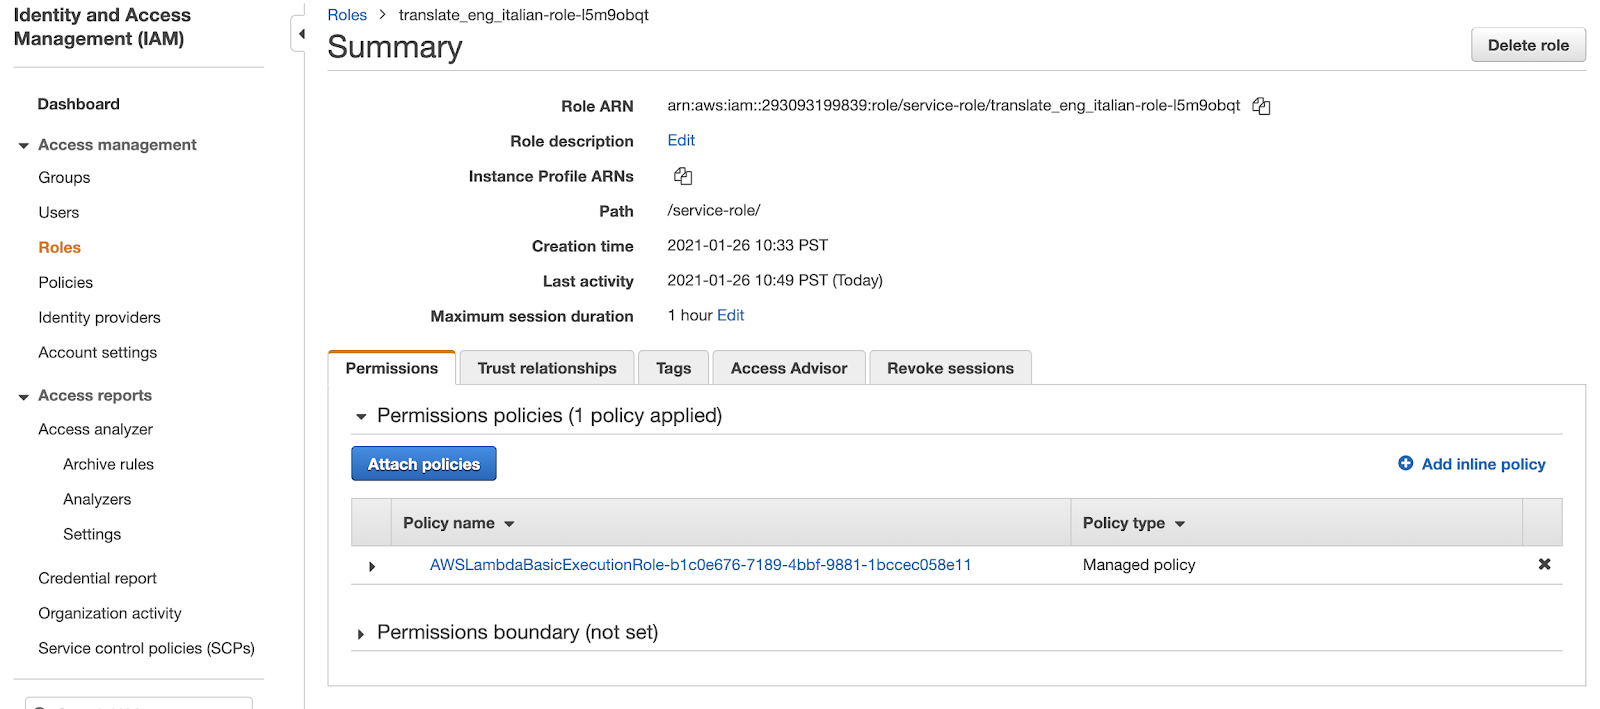Collapse the Permissions policies section
Image resolution: width=1600 pixels, height=709 pixels.
(361, 416)
